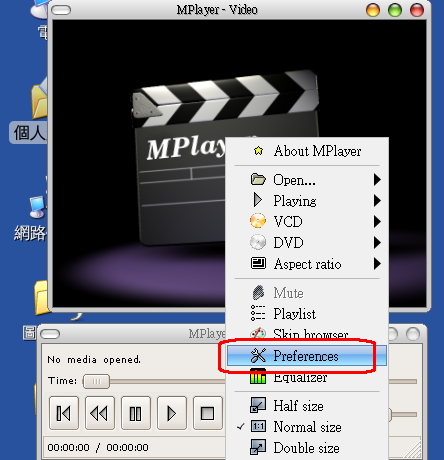The image size is (444, 460).
Task: Expand the VCD submenu arrow
Action: click(x=377, y=222)
